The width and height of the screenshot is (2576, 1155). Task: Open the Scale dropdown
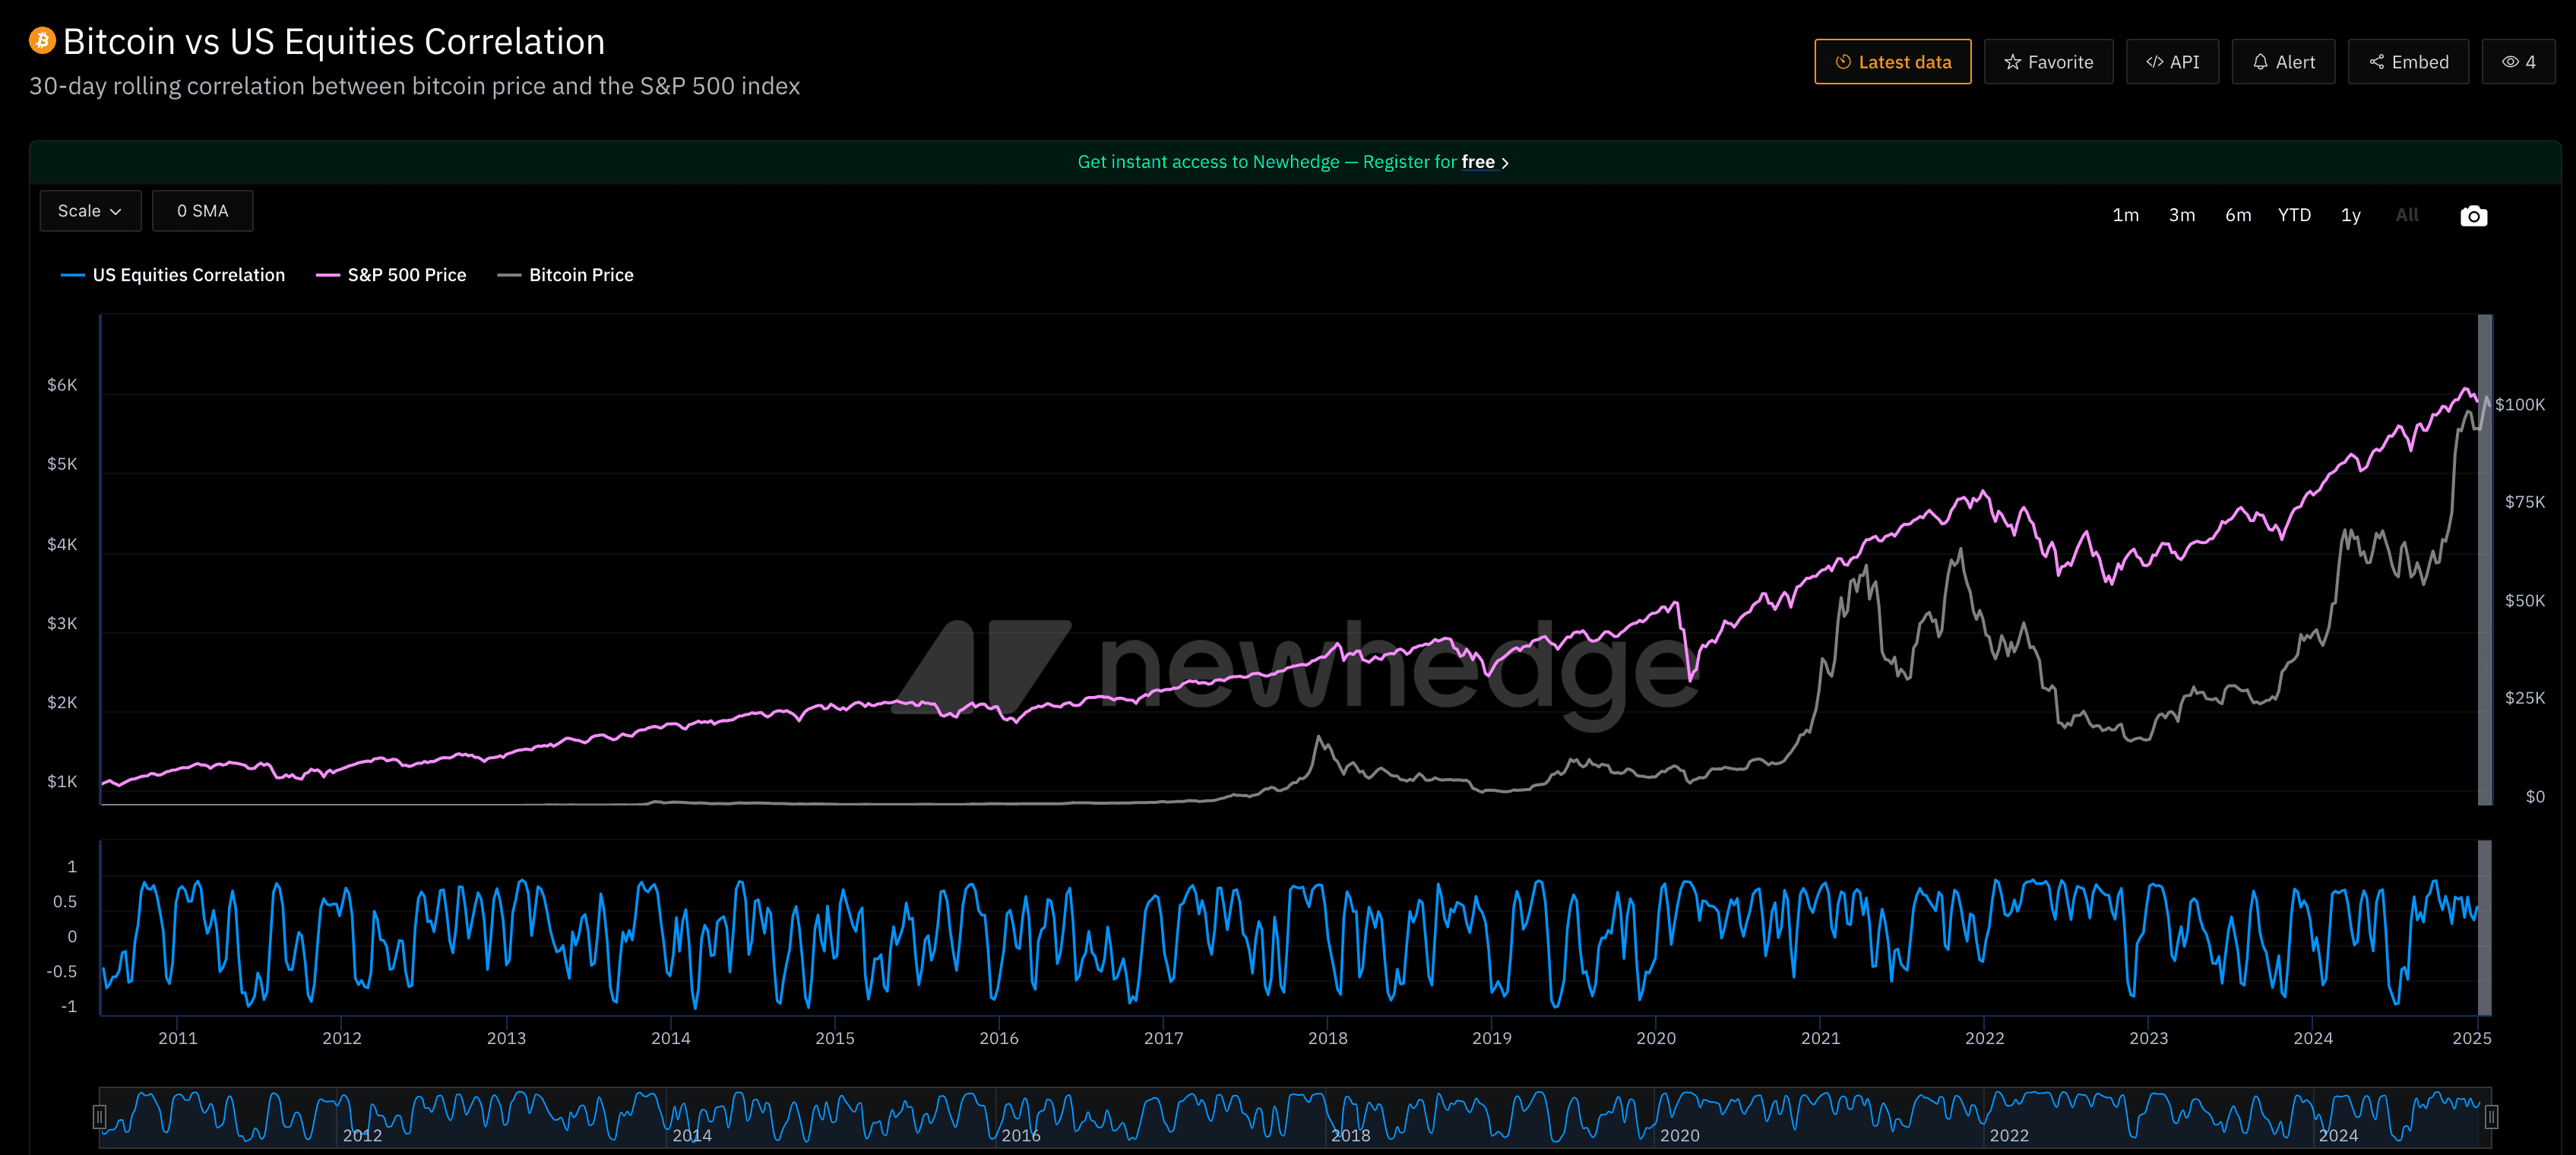click(90, 211)
